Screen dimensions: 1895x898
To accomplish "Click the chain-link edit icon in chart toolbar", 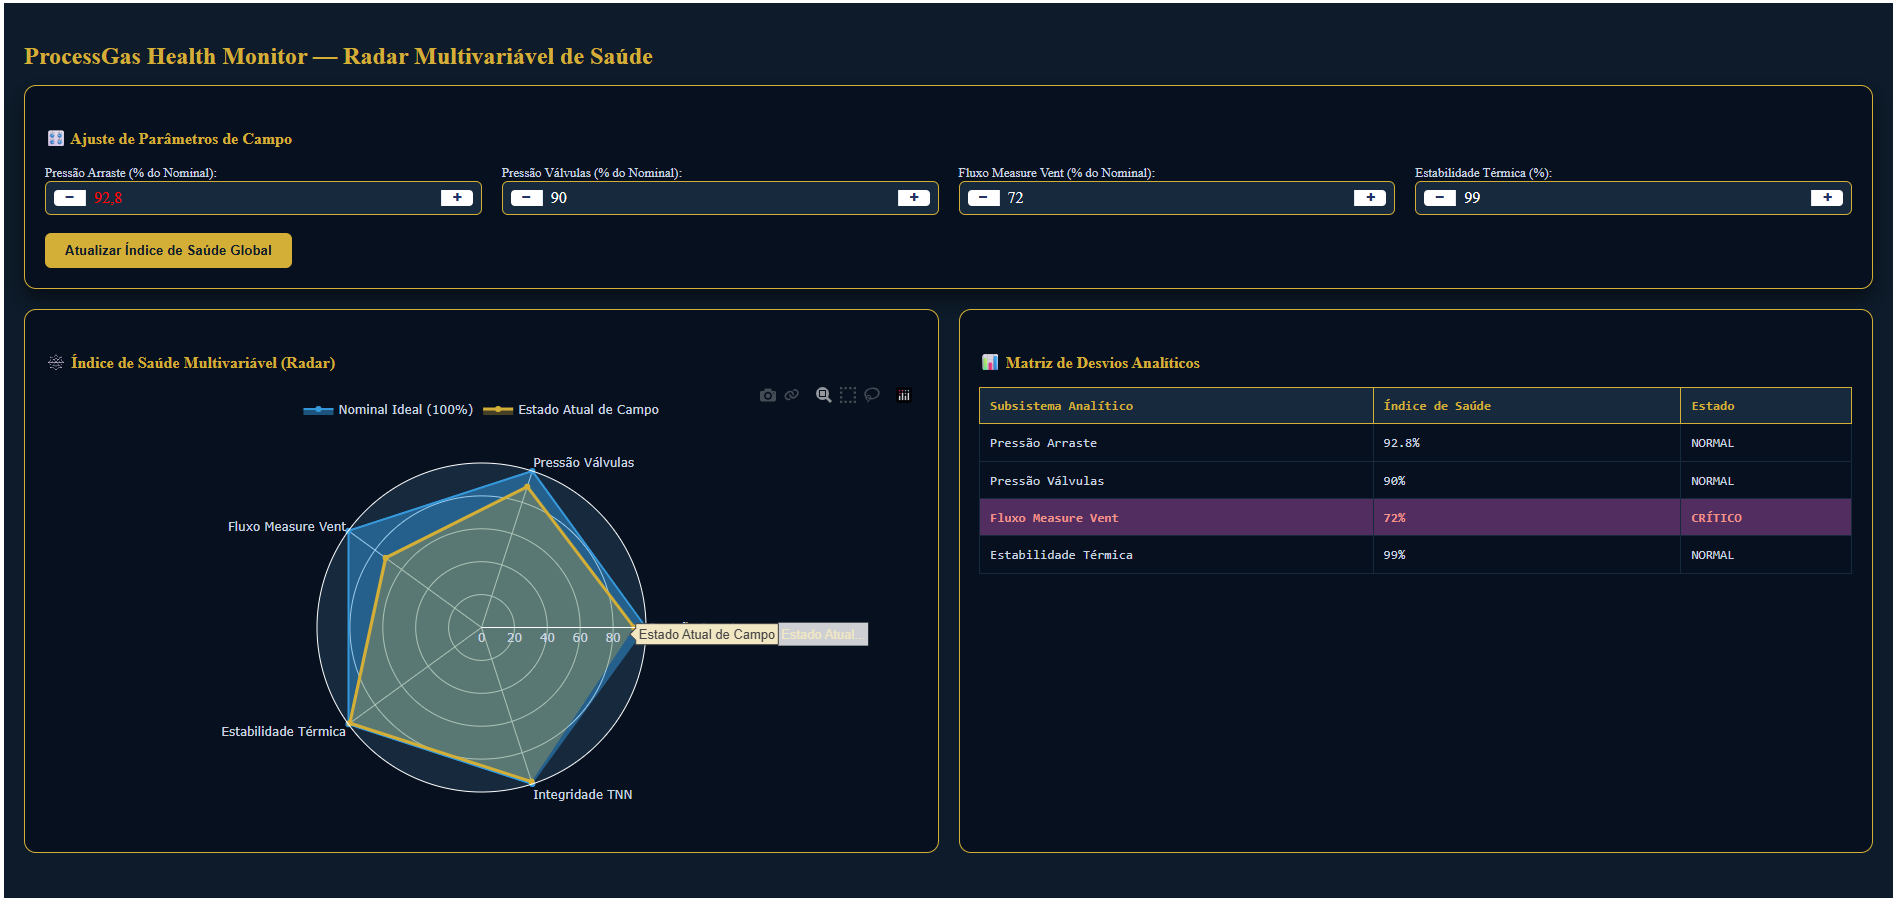I will pyautogui.click(x=792, y=395).
